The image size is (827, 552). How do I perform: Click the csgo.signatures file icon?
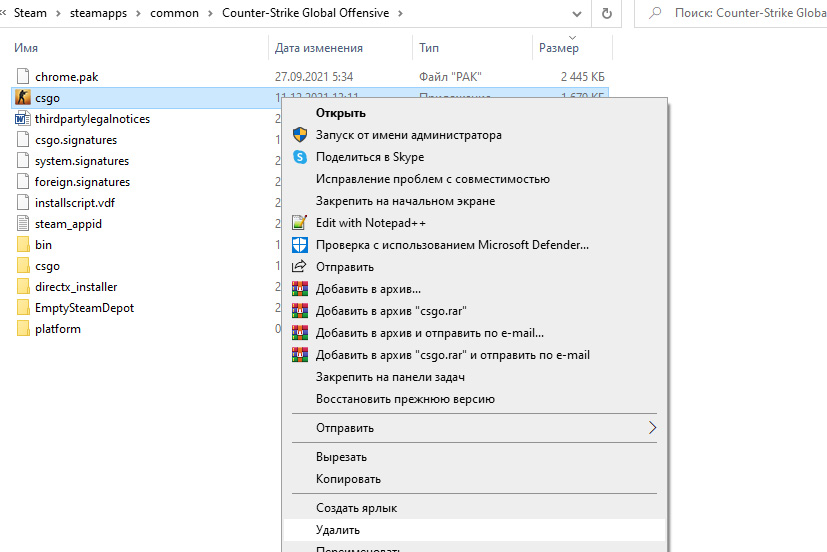[x=23, y=140]
